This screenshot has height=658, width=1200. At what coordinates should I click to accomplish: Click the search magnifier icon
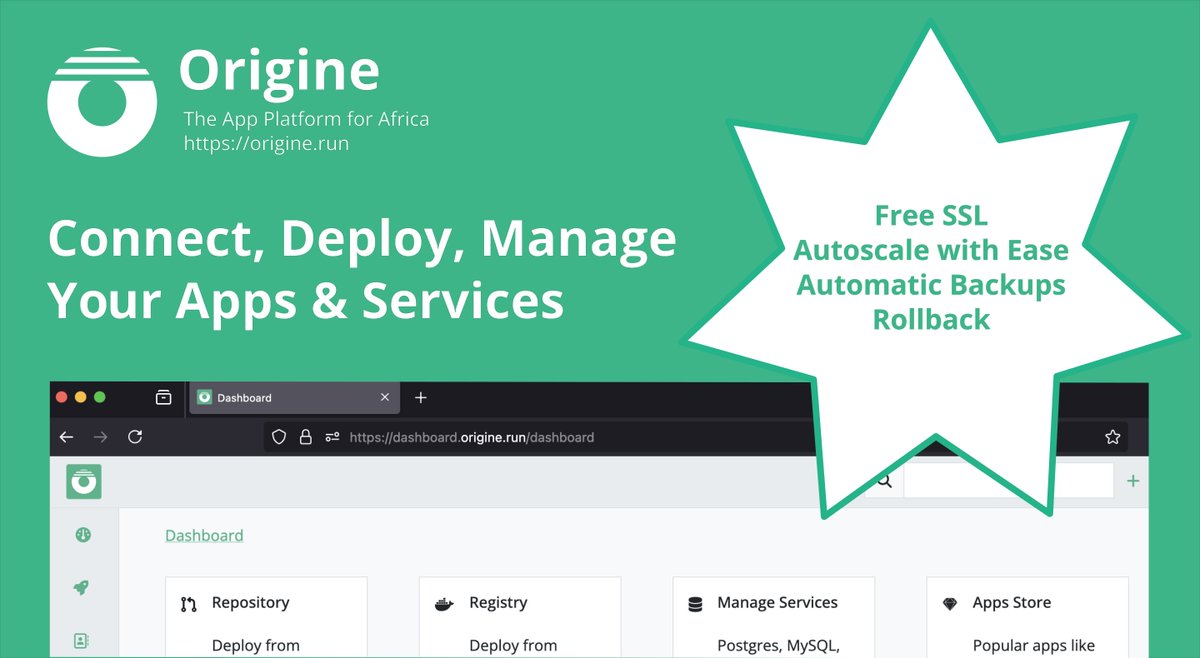point(884,482)
